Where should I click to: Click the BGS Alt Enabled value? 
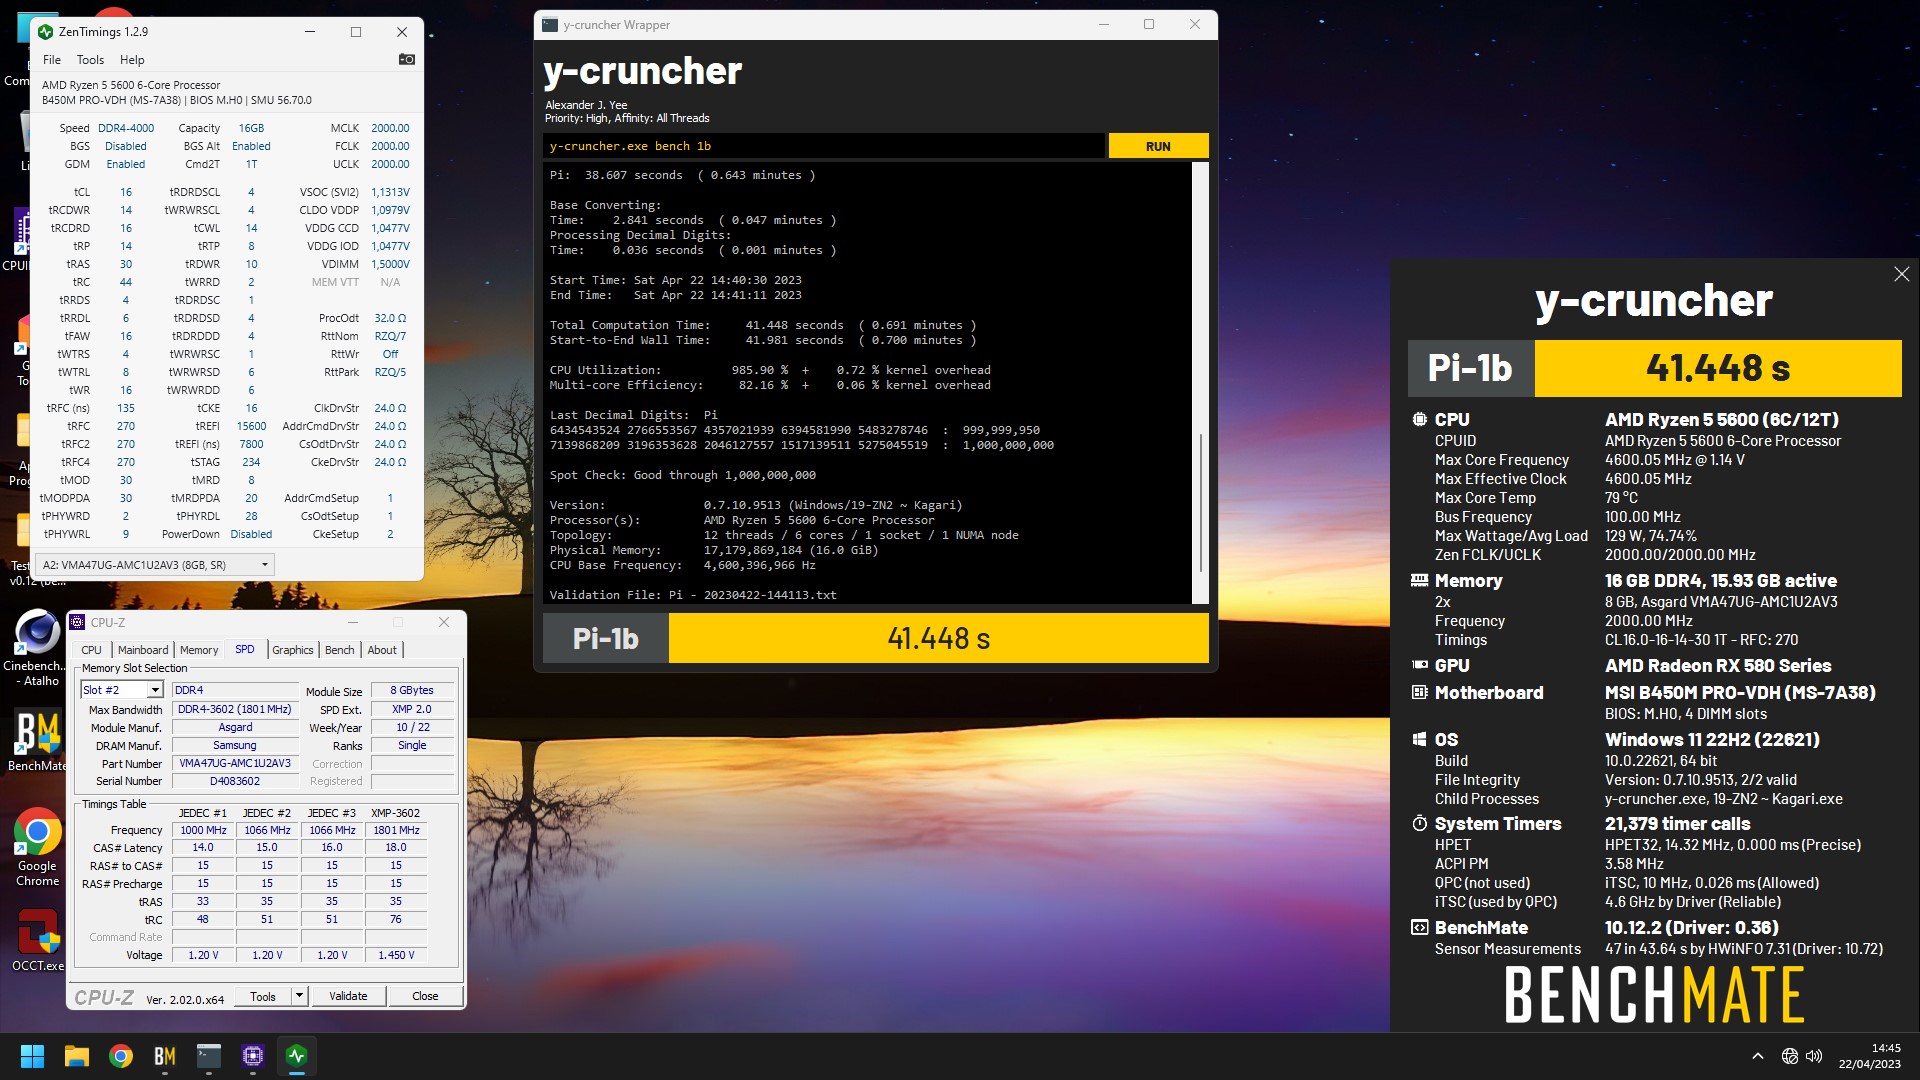point(251,146)
